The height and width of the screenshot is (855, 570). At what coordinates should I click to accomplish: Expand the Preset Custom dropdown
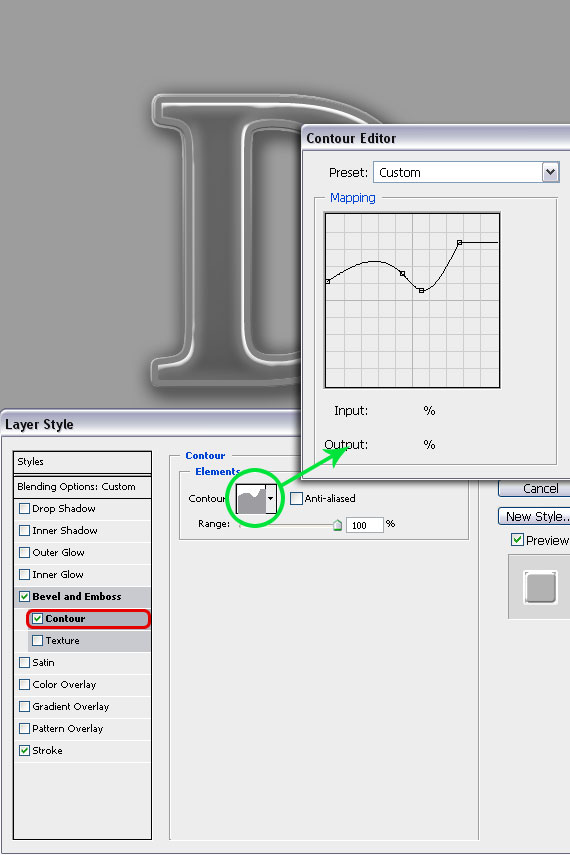tap(550, 172)
